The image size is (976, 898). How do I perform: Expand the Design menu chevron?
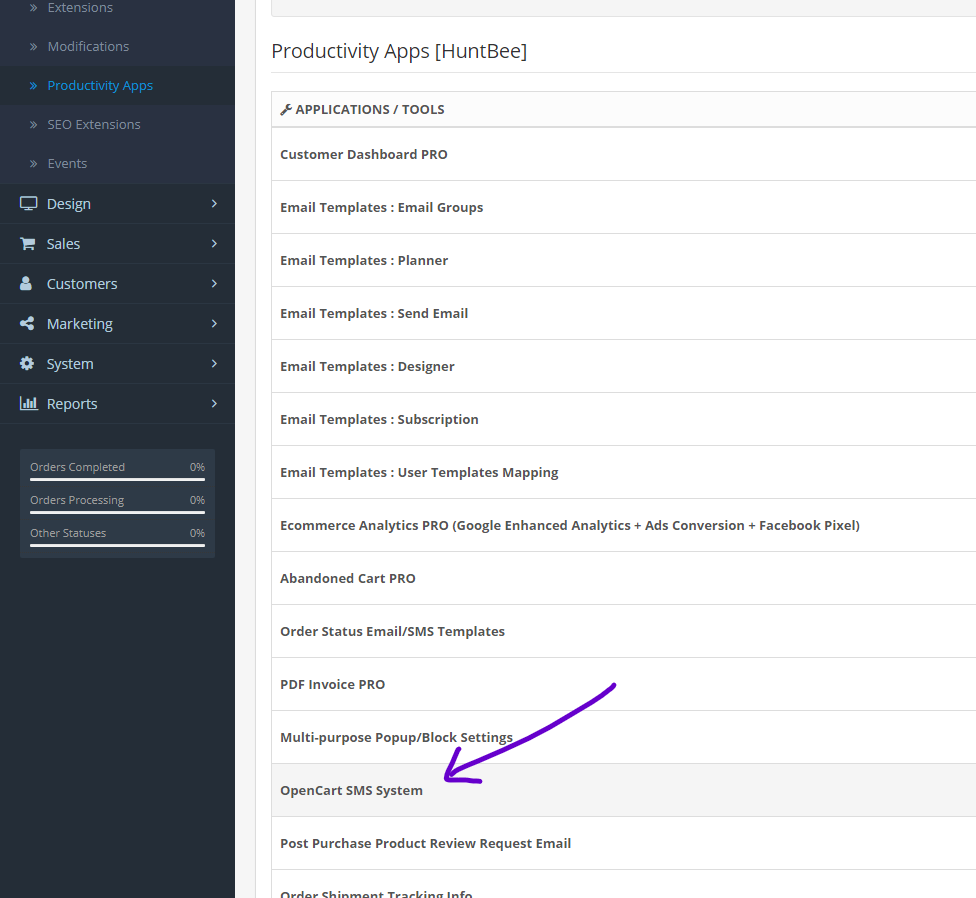click(214, 203)
